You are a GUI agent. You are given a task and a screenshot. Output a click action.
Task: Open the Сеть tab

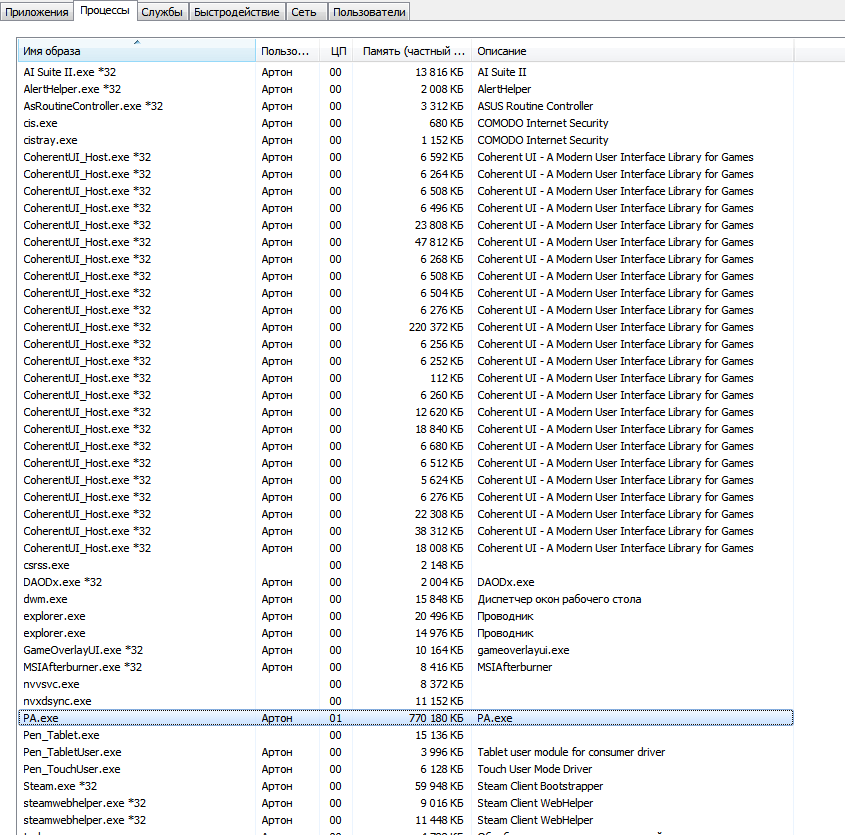[306, 12]
